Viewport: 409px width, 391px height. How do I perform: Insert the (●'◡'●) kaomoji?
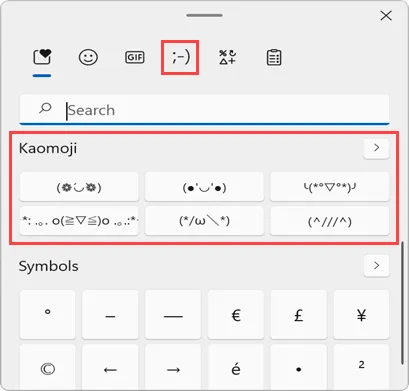(x=204, y=187)
